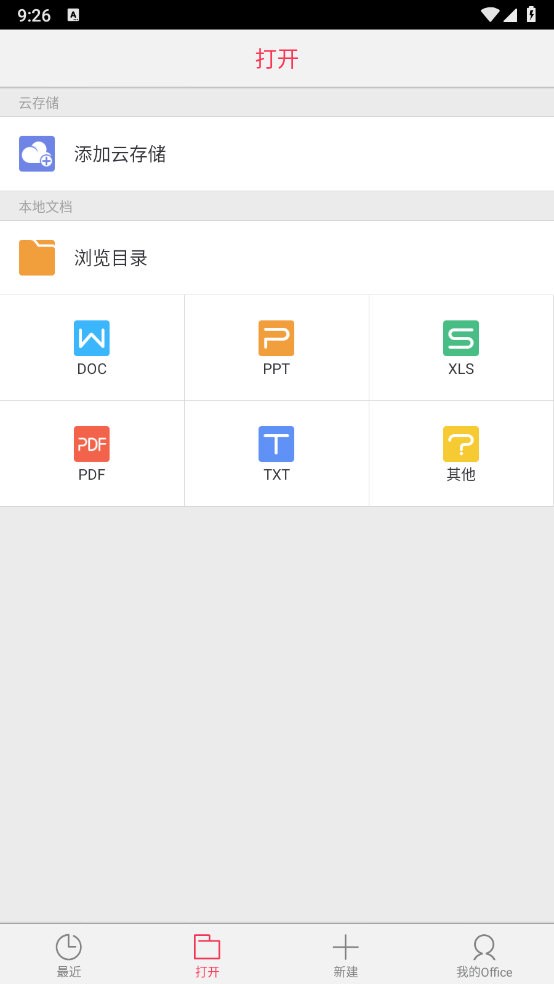Open the 新建 tab with the plus sign

(346, 955)
